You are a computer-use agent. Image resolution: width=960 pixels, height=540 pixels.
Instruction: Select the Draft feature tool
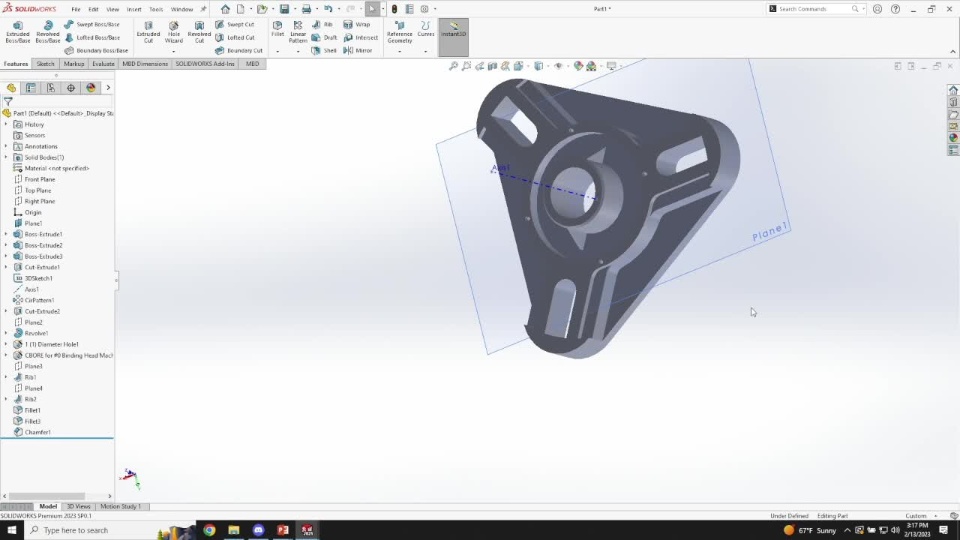coord(324,37)
